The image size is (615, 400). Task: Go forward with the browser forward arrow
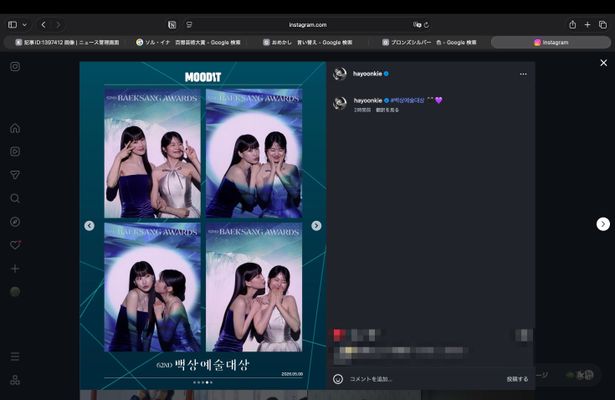pyautogui.click(x=58, y=25)
